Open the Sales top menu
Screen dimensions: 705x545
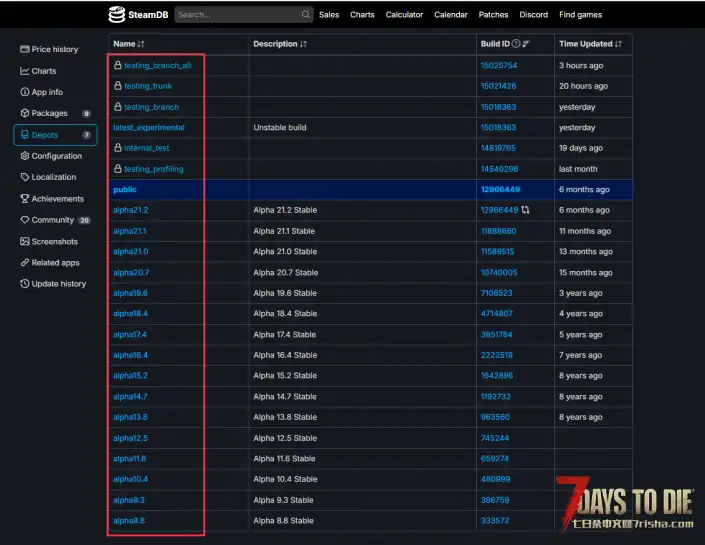(x=329, y=14)
